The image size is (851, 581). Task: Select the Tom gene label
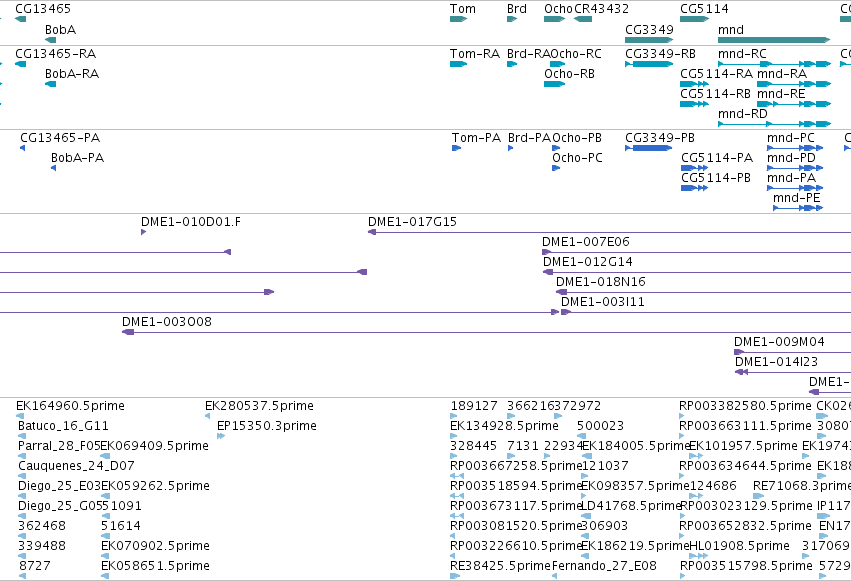tap(463, 9)
